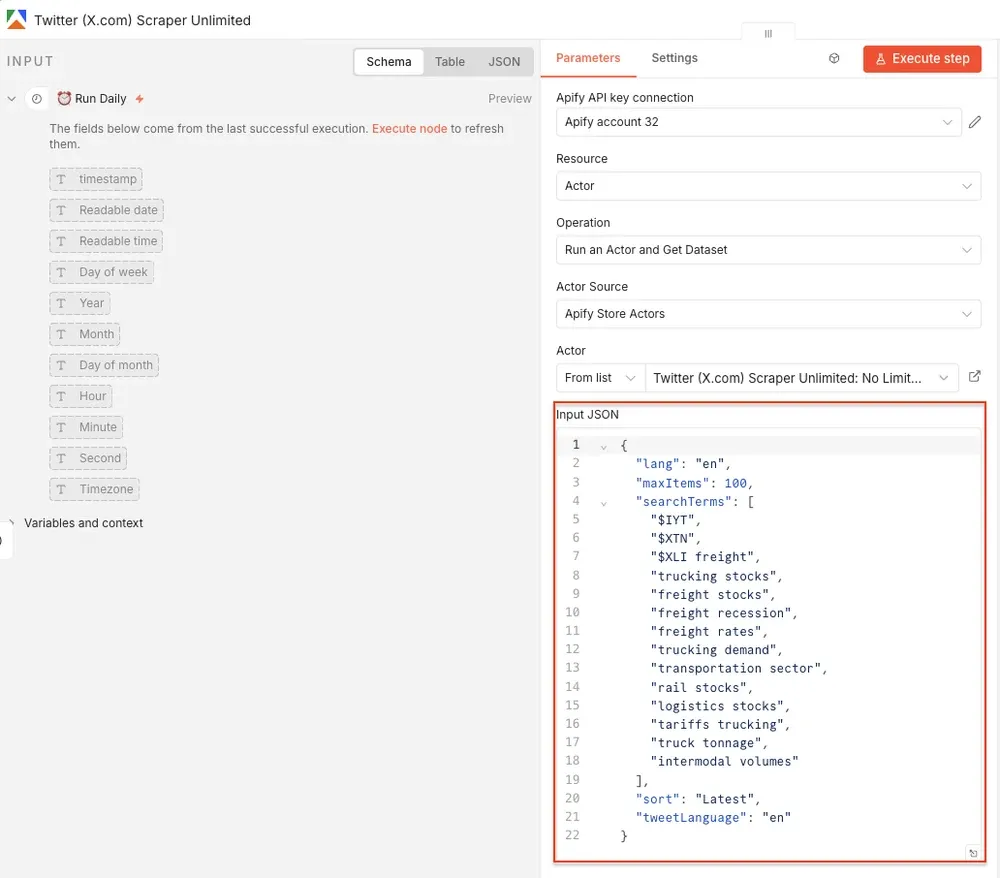
Task: Click the "rail stocks" line
Action: point(701,687)
